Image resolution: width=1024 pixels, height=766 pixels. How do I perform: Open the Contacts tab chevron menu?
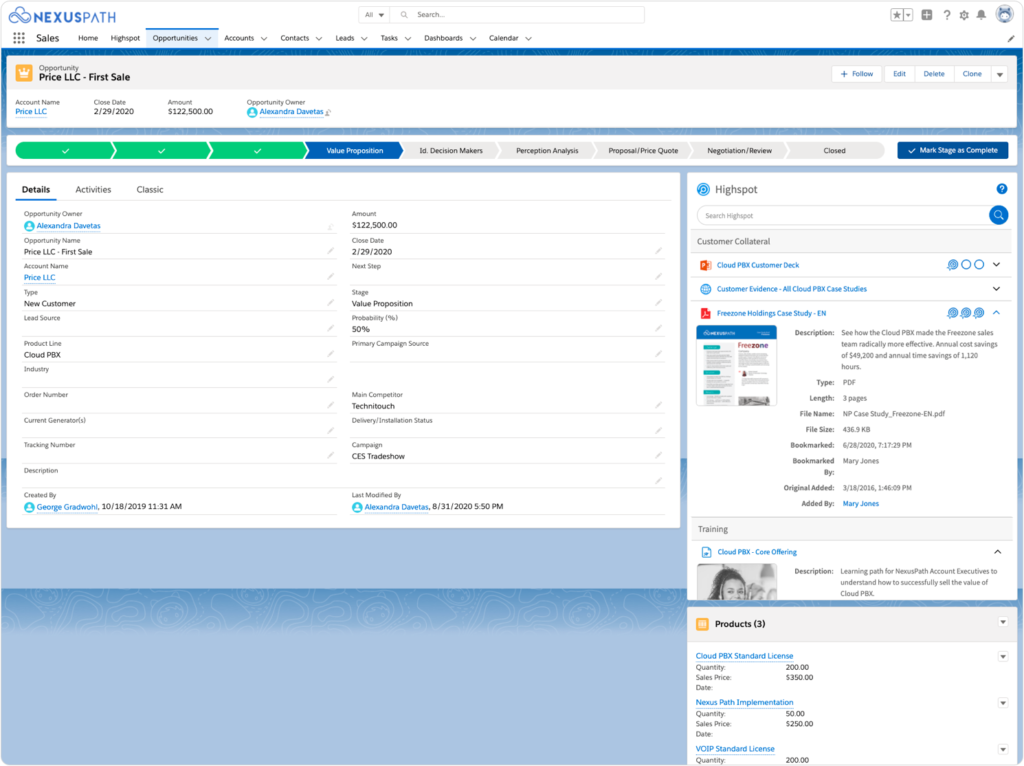[x=319, y=39]
